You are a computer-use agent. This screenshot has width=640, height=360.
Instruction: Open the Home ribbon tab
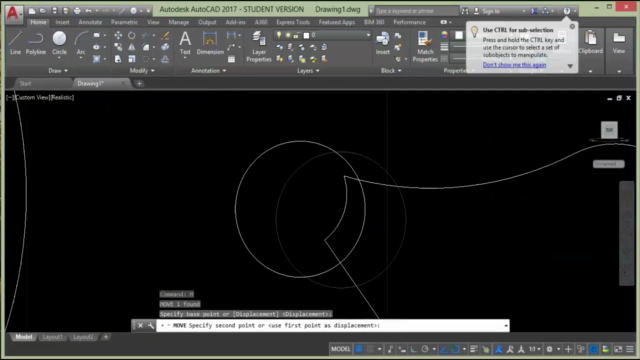38,22
